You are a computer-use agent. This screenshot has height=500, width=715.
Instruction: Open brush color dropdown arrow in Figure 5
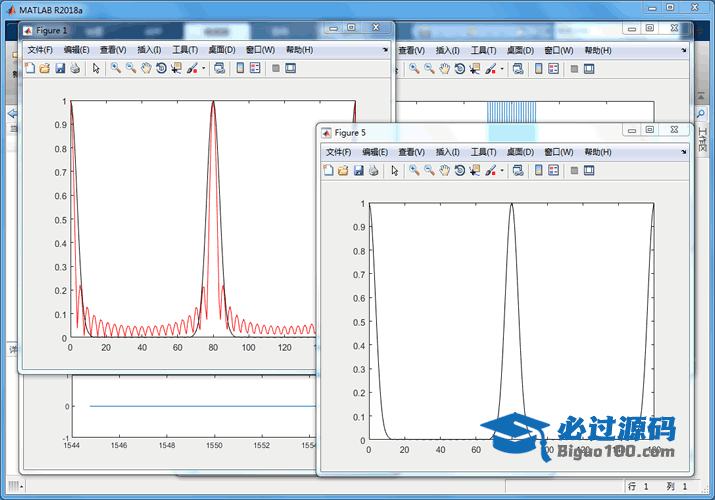(502, 171)
